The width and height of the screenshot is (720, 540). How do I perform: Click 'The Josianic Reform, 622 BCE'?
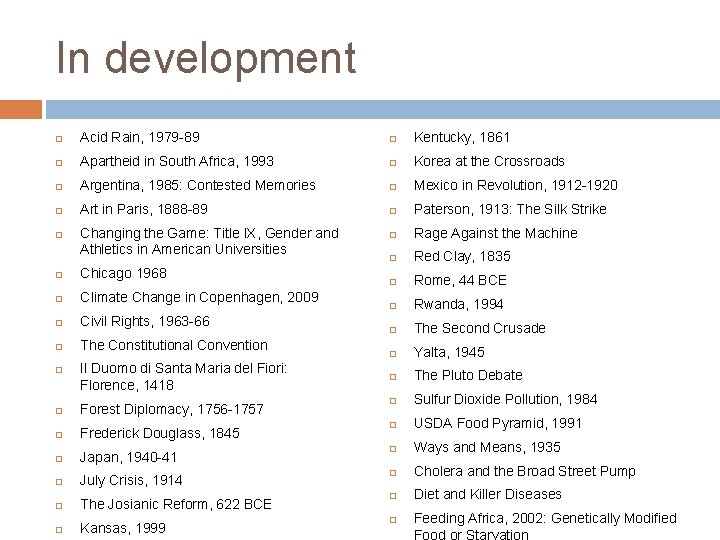pos(176,504)
